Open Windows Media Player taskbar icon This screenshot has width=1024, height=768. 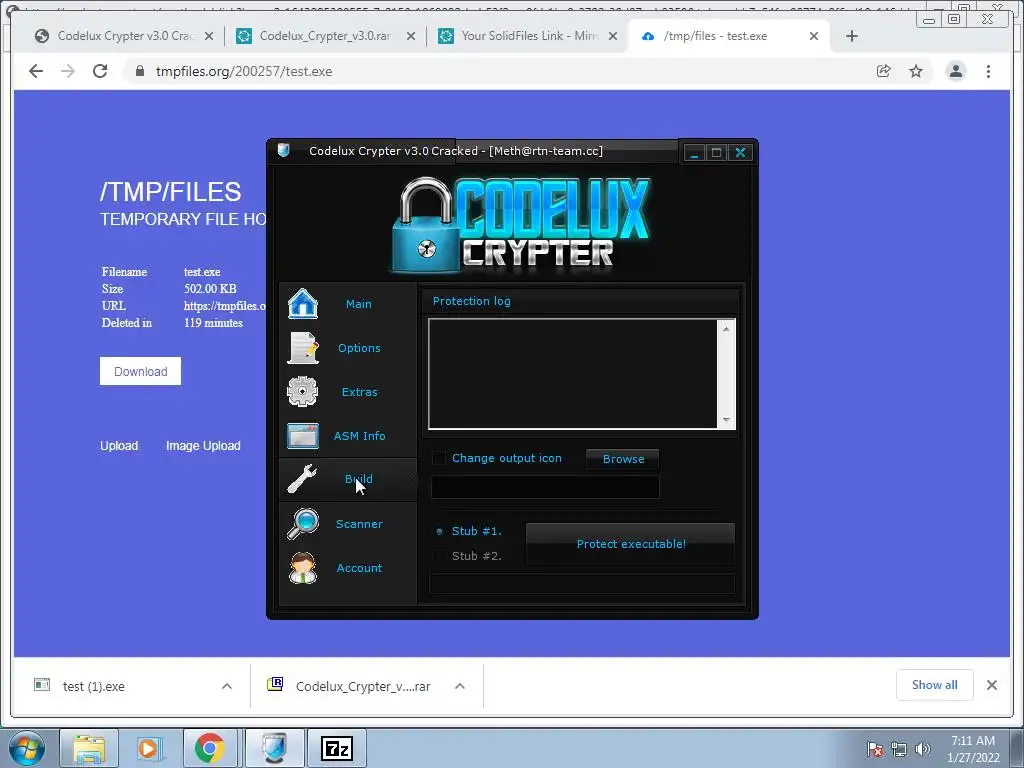click(x=149, y=748)
